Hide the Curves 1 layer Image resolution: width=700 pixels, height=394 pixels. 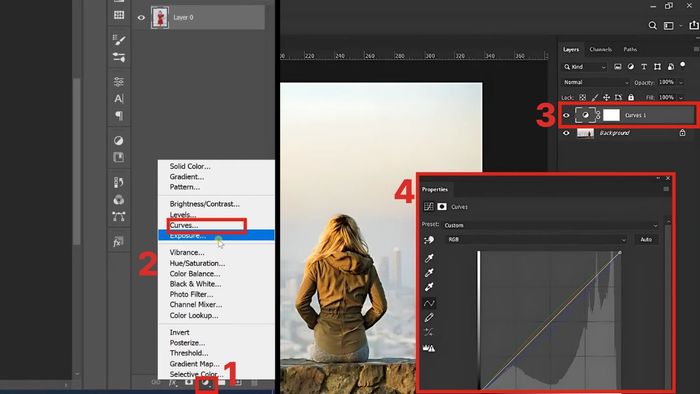click(566, 115)
